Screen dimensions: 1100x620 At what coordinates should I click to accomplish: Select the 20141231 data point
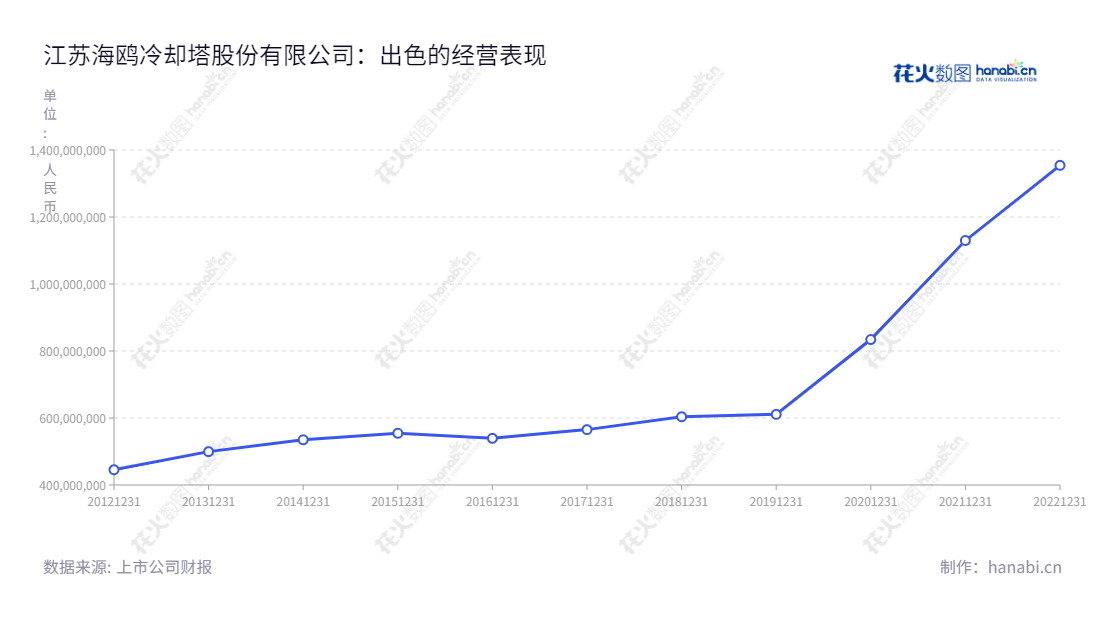303,440
